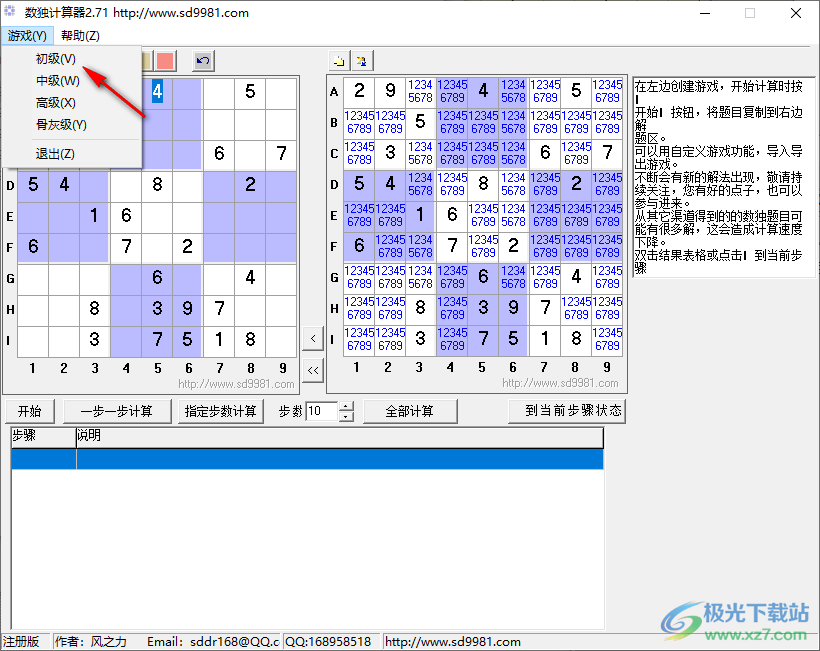
Task: Click the 一步一步计算 button
Action: [117, 411]
